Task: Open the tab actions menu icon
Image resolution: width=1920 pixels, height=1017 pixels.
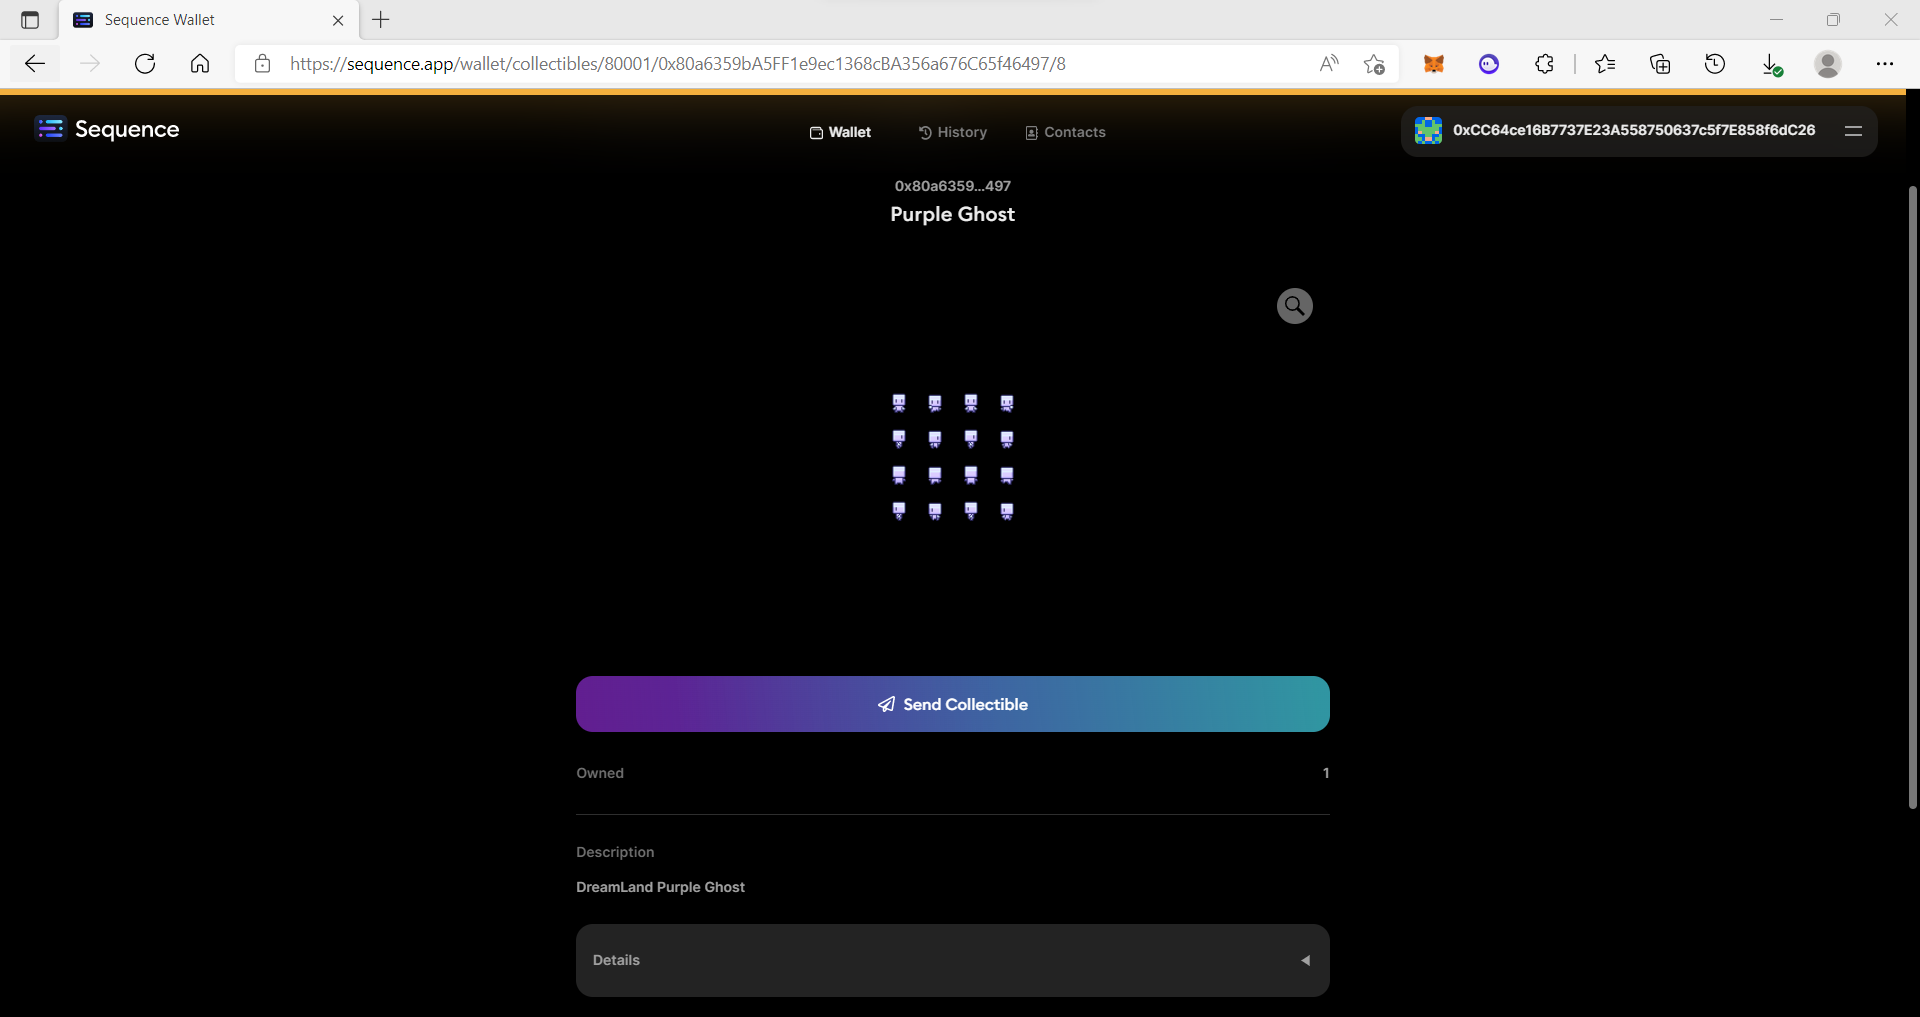Action: (x=30, y=20)
